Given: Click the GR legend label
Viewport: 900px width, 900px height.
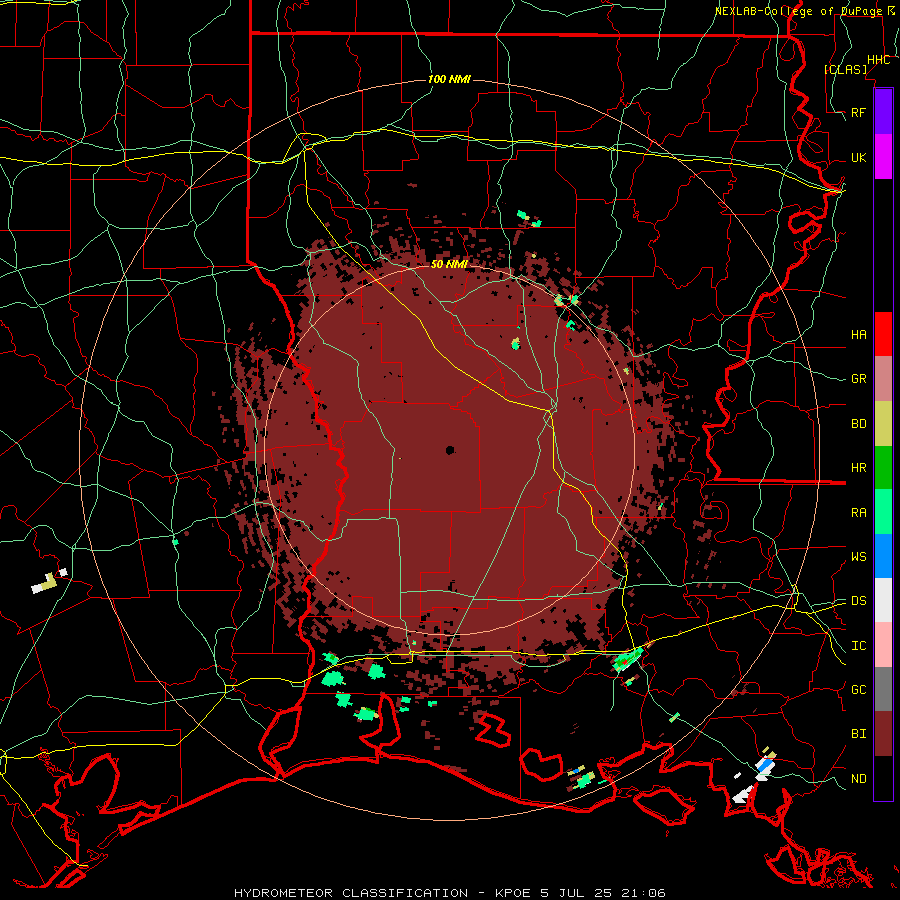Looking at the screenshot, I should tap(859, 379).
